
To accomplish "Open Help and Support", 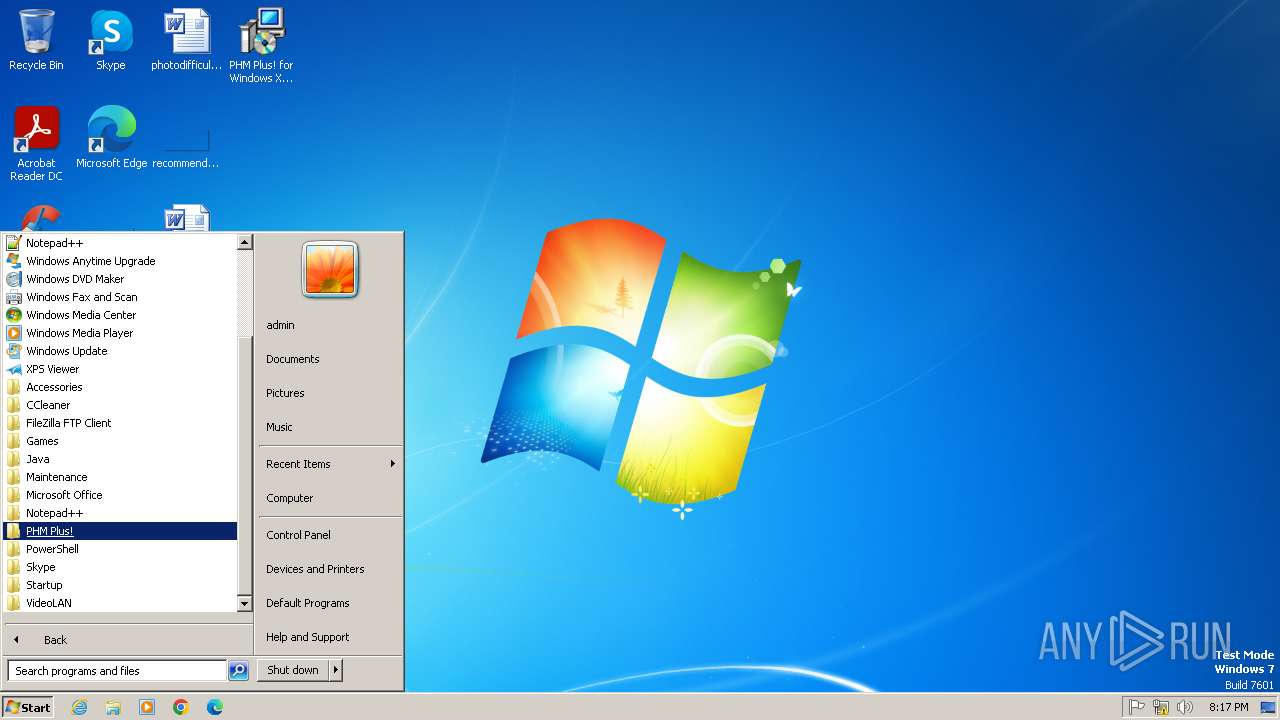I will 330,637.
